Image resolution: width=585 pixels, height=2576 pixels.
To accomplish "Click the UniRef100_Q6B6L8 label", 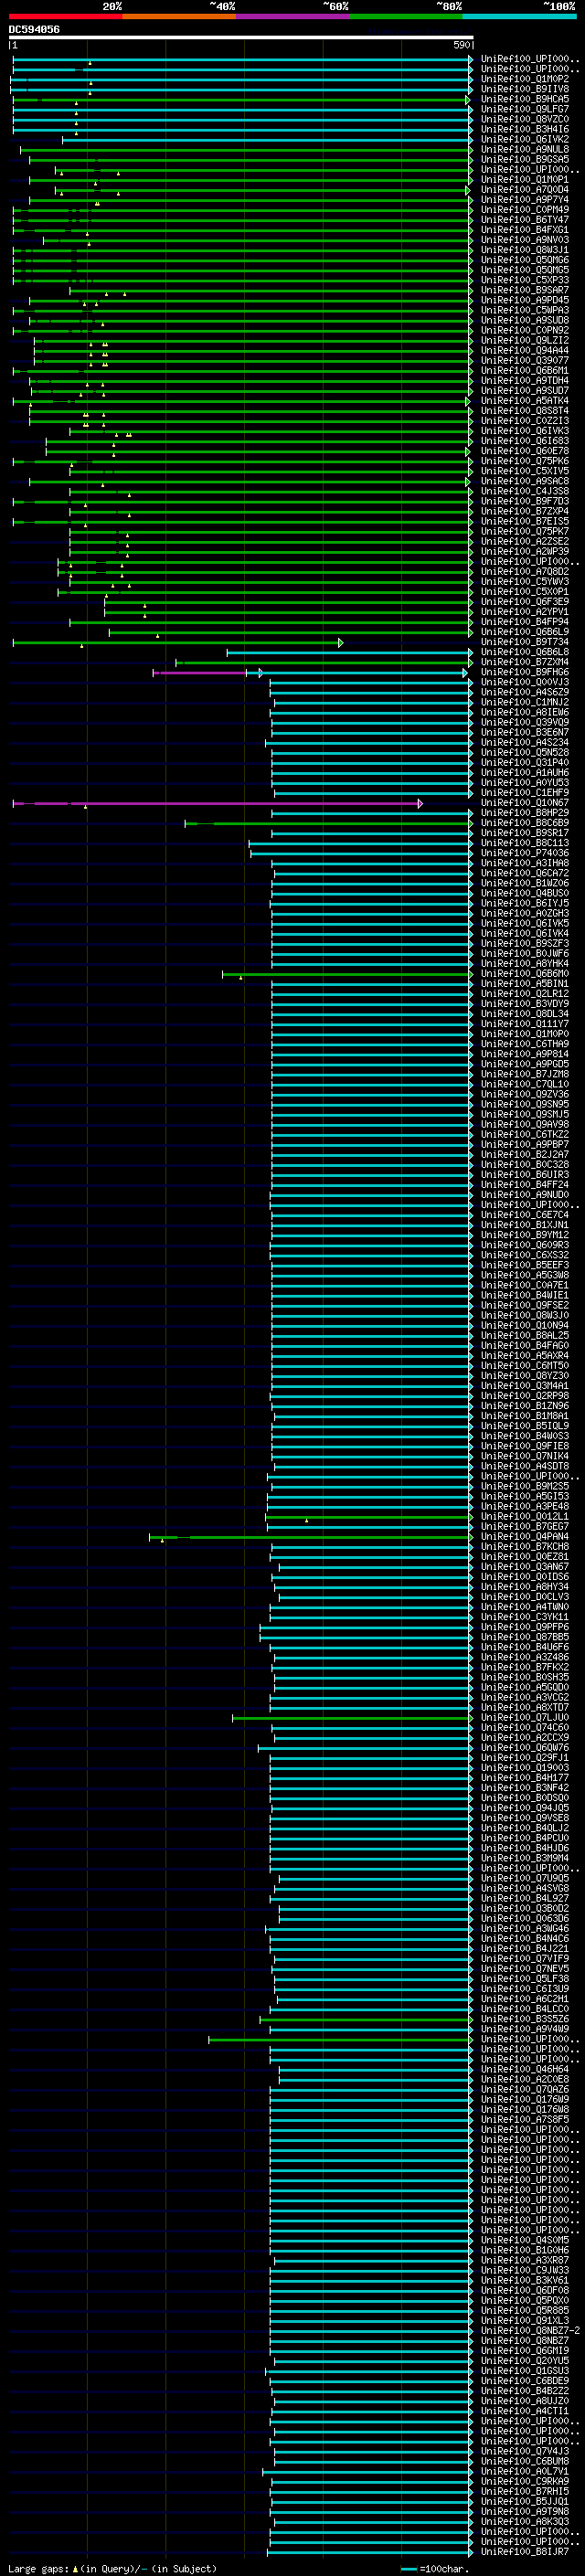I will (x=524, y=652).
